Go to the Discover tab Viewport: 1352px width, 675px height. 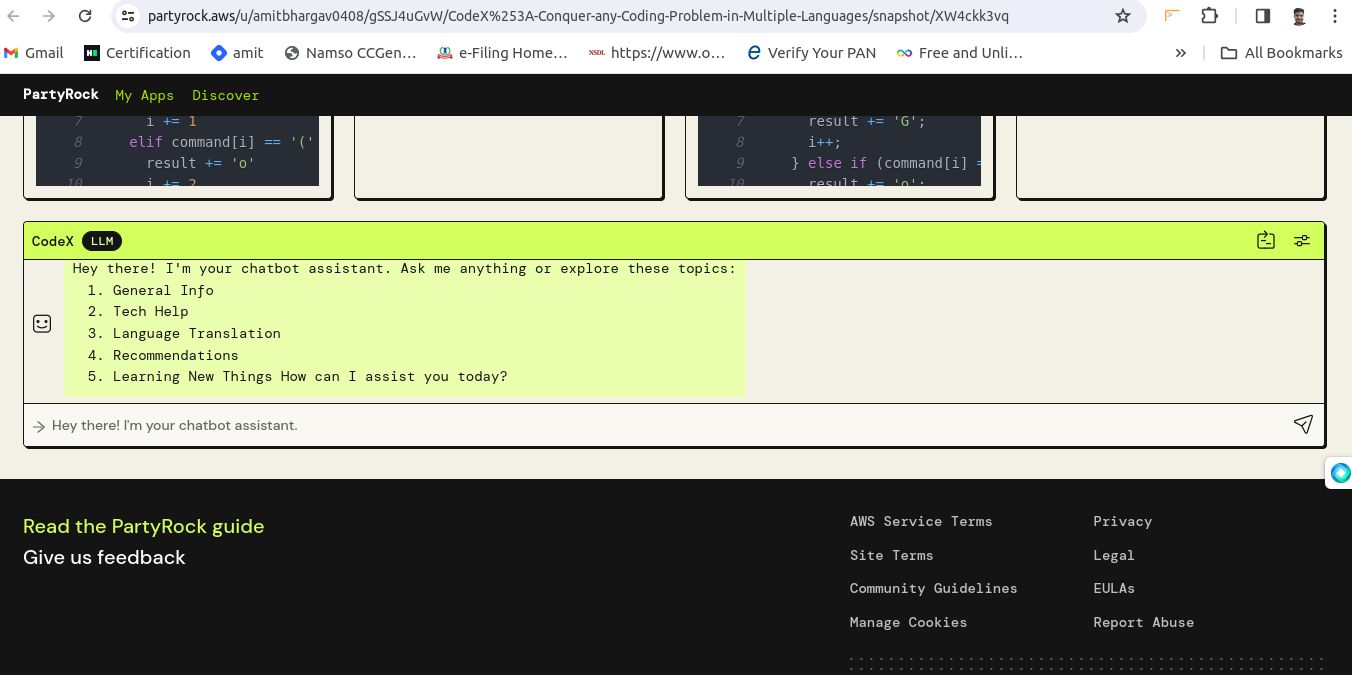pos(225,95)
